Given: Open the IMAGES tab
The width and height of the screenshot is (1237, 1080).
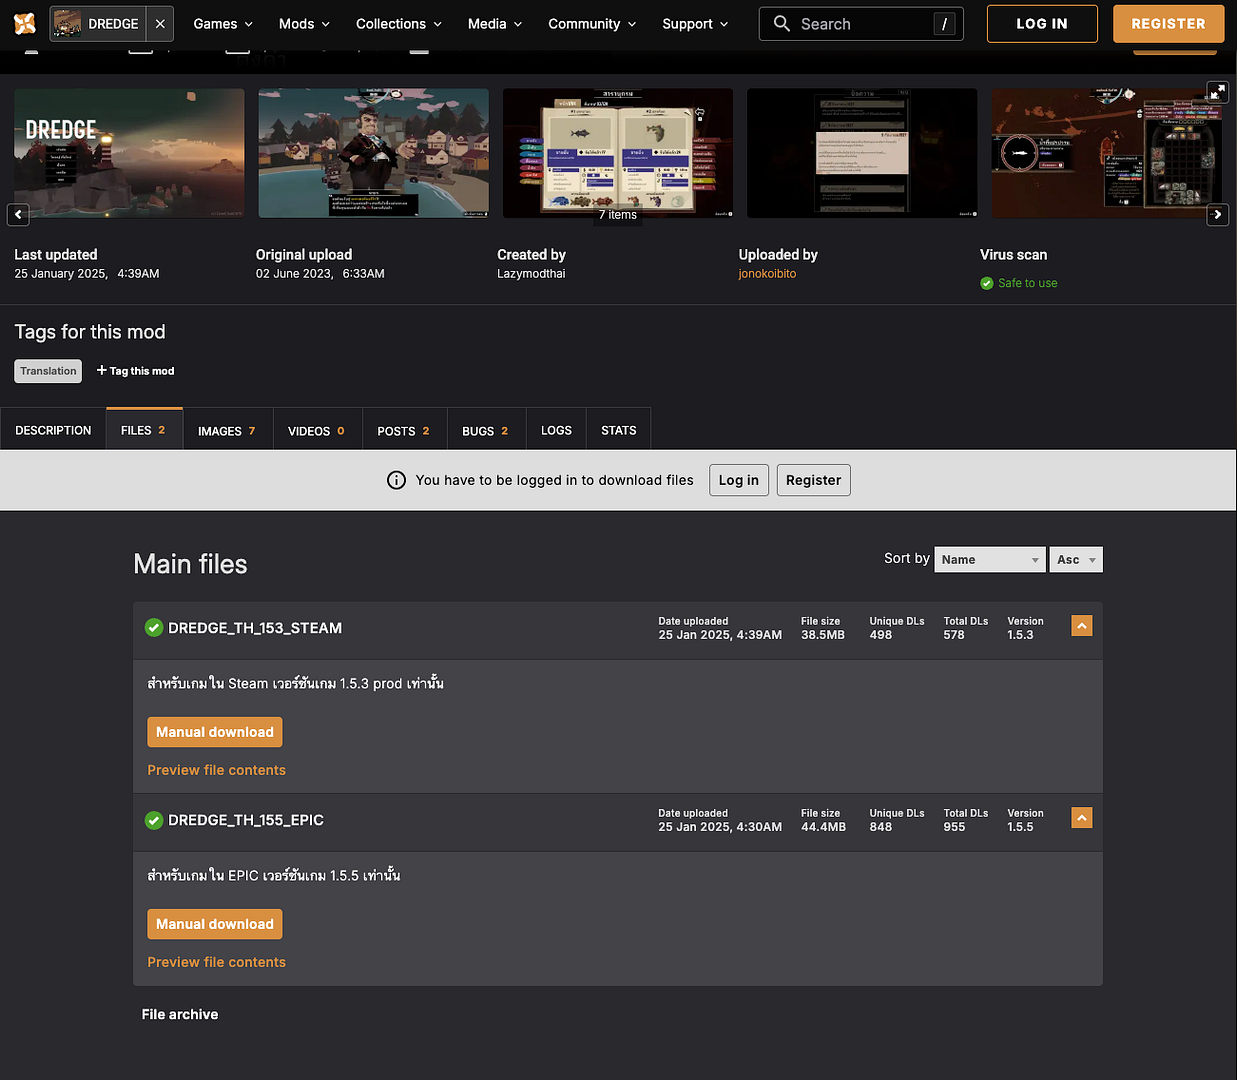Looking at the screenshot, I should click(227, 431).
